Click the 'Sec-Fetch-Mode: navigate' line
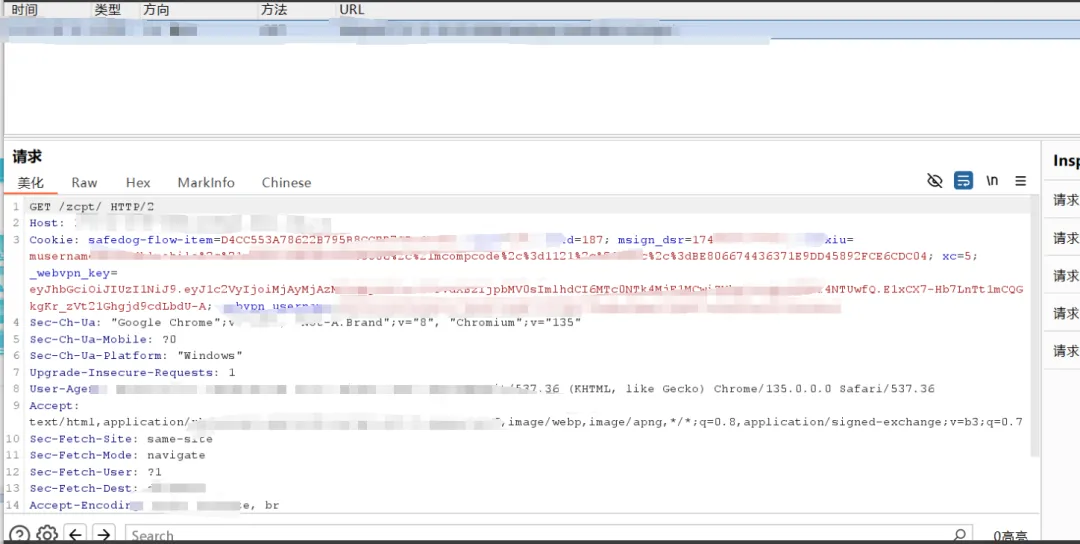The width and height of the screenshot is (1080, 544). [117, 455]
